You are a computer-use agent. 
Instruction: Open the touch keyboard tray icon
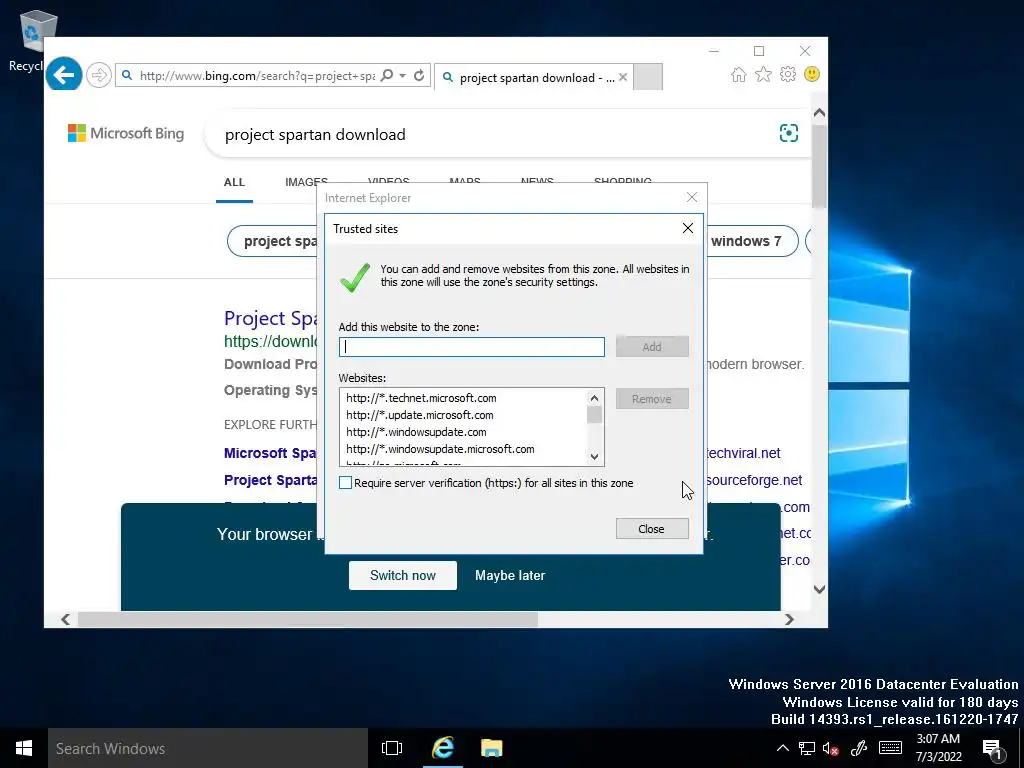pyautogui.click(x=890, y=748)
